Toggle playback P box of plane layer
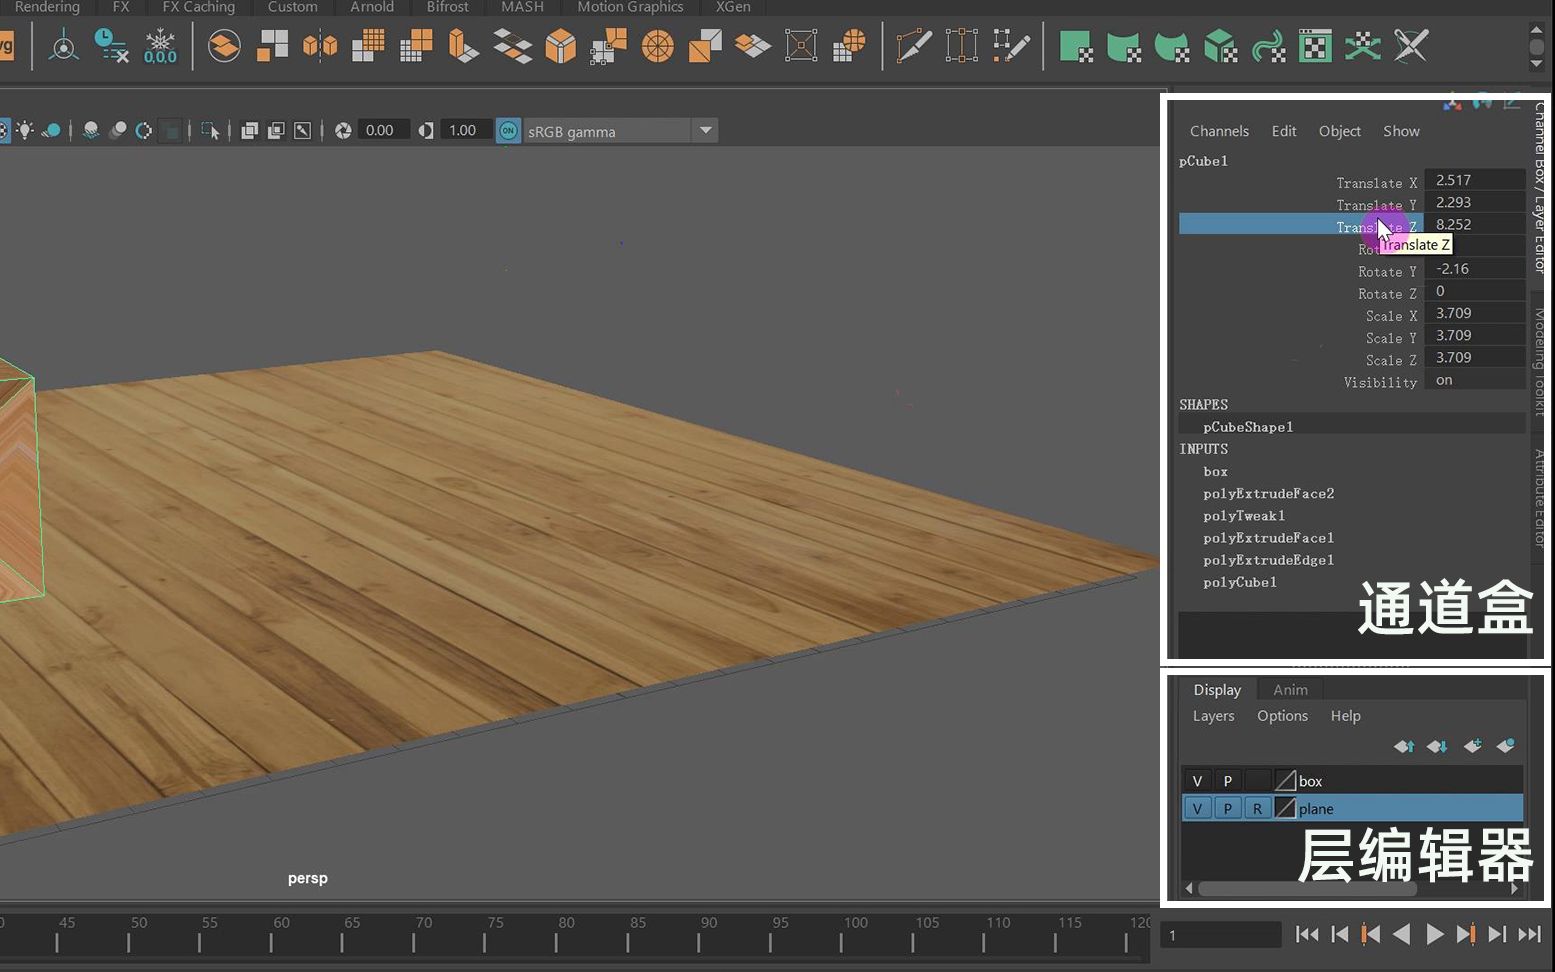Image resolution: width=1555 pixels, height=972 pixels. click(x=1227, y=808)
